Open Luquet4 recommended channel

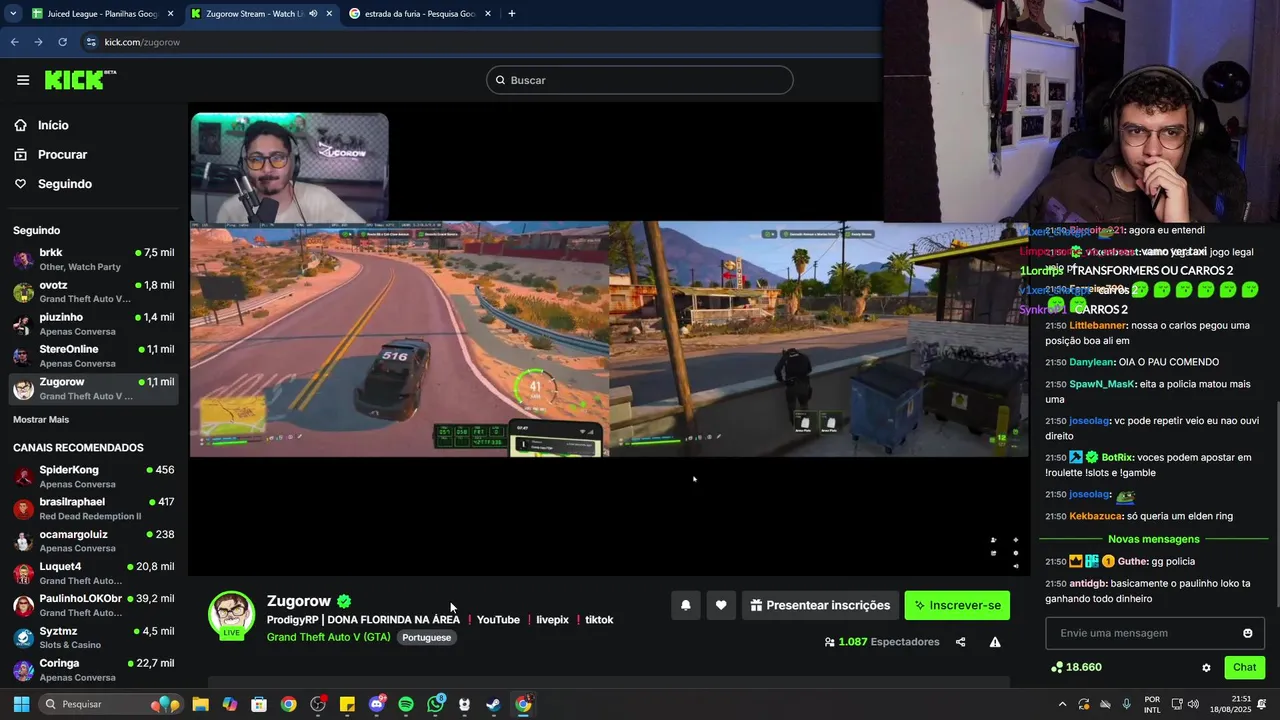[x=94, y=573]
